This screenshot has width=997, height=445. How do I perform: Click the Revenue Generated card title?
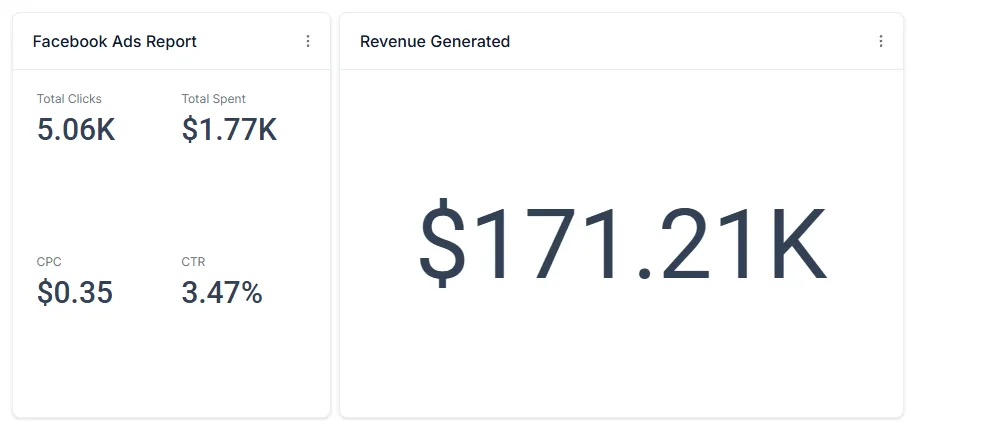435,42
